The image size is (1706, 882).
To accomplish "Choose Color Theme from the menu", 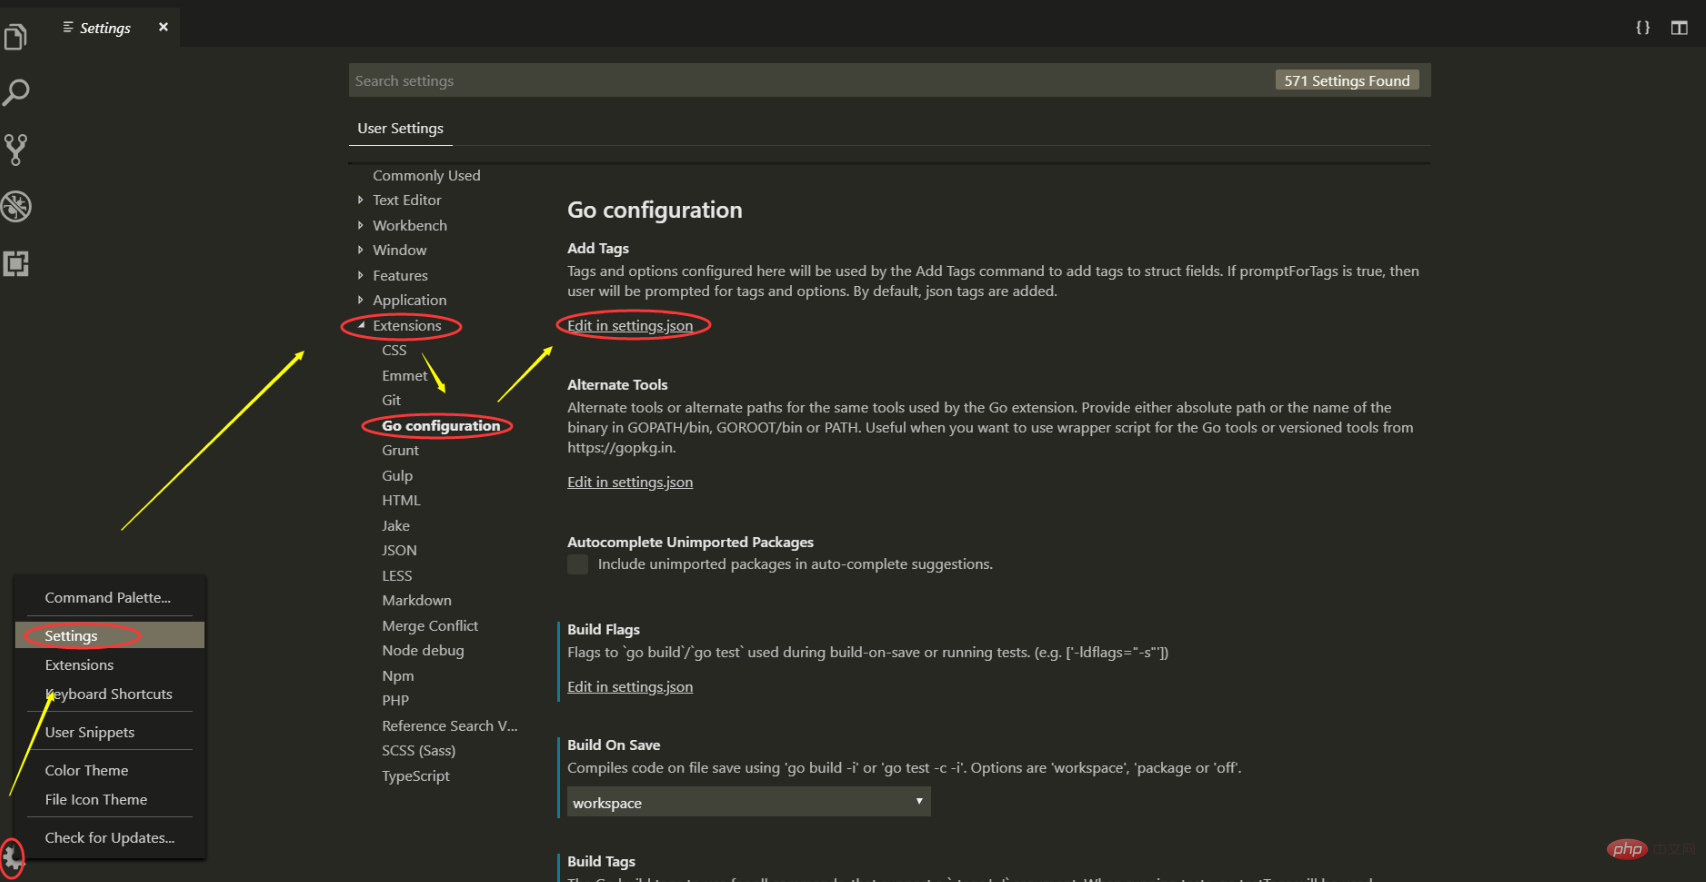I will 109,770.
